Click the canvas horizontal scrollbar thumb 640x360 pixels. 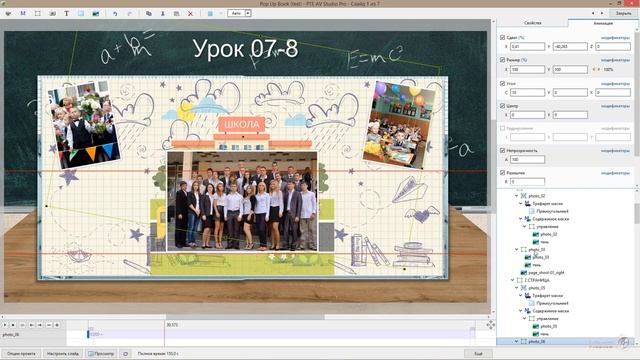(245, 317)
